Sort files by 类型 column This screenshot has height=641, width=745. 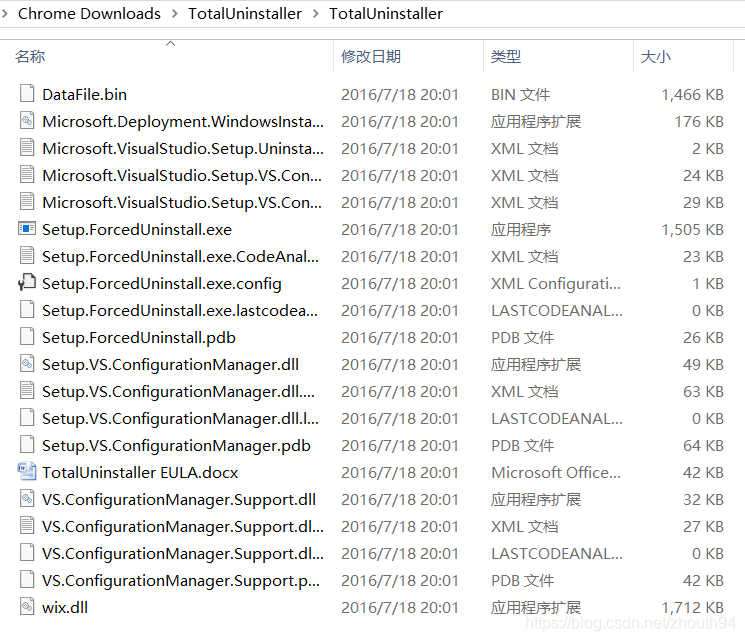(x=506, y=57)
